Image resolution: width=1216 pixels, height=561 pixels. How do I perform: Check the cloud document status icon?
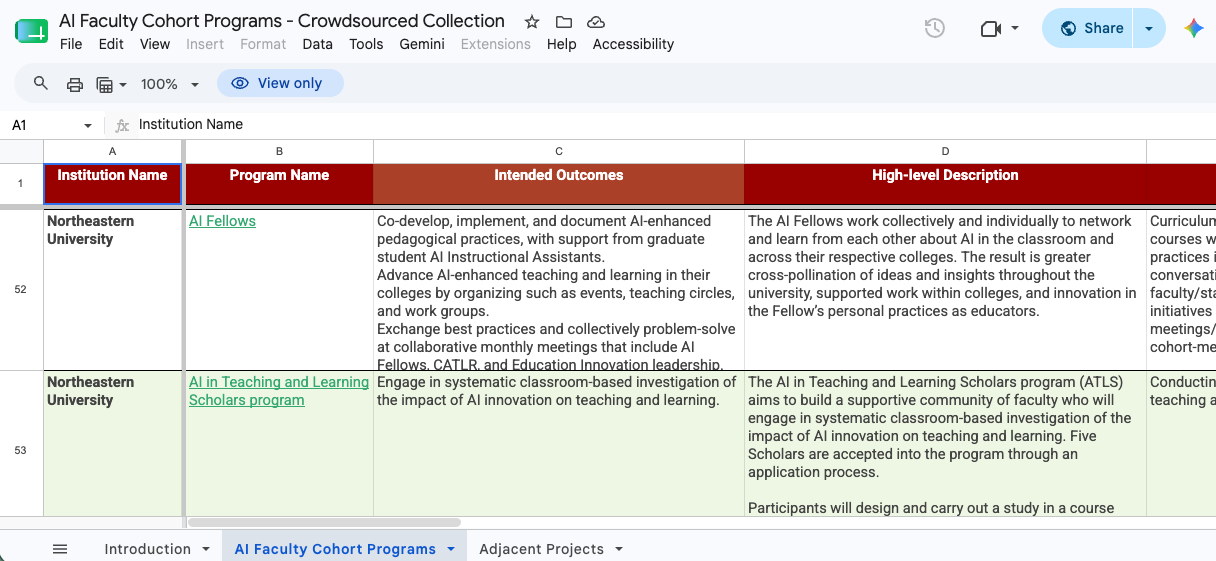596,22
